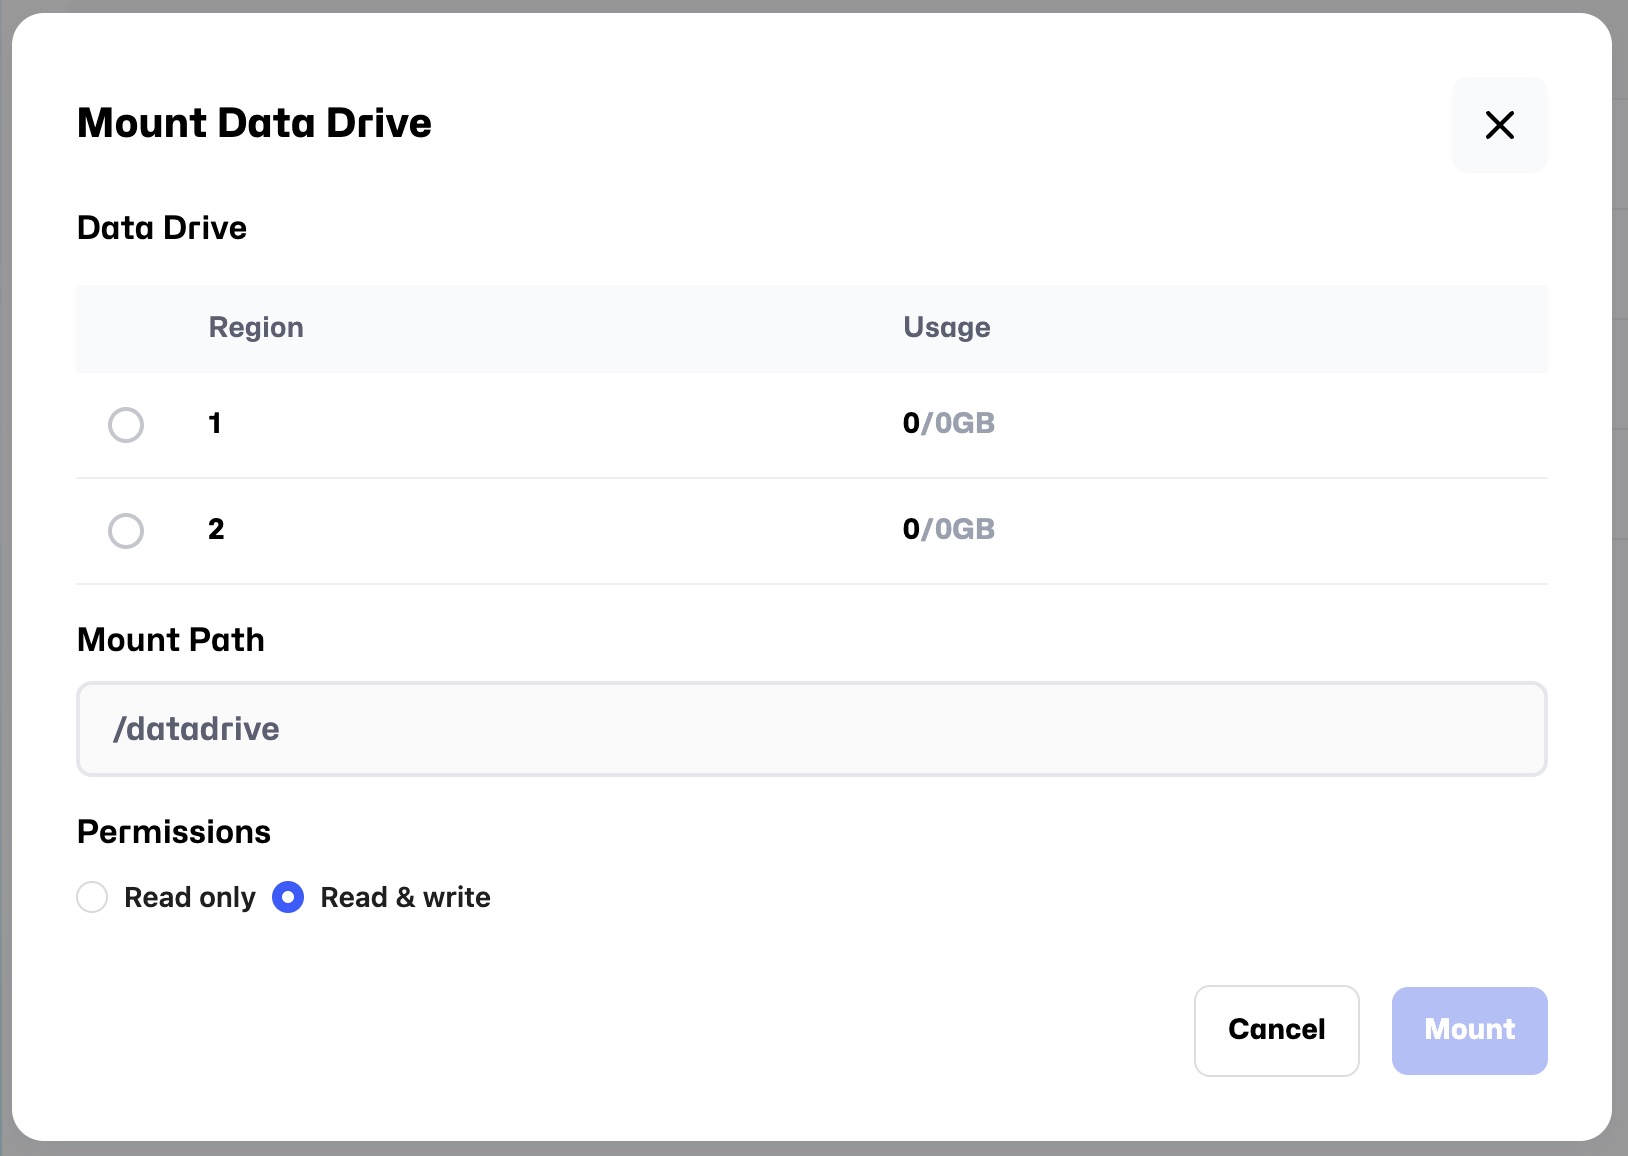
Task: Close the Mount Data Drive dialog
Action: coord(1499,125)
